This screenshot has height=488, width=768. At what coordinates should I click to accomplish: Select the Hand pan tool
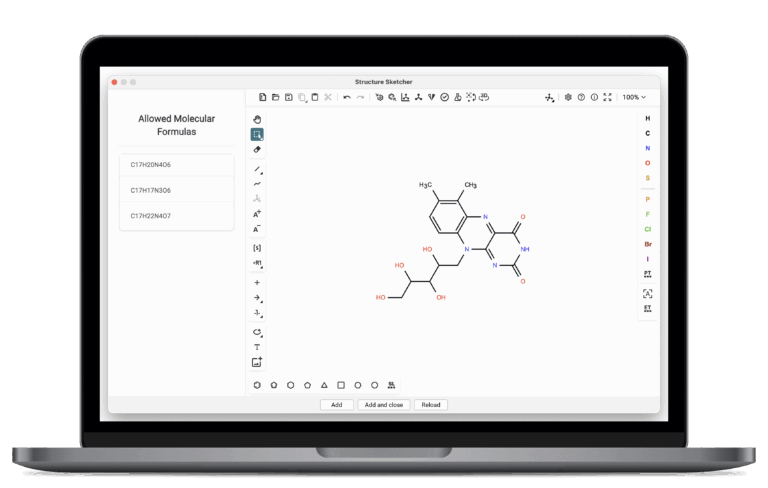(x=257, y=119)
